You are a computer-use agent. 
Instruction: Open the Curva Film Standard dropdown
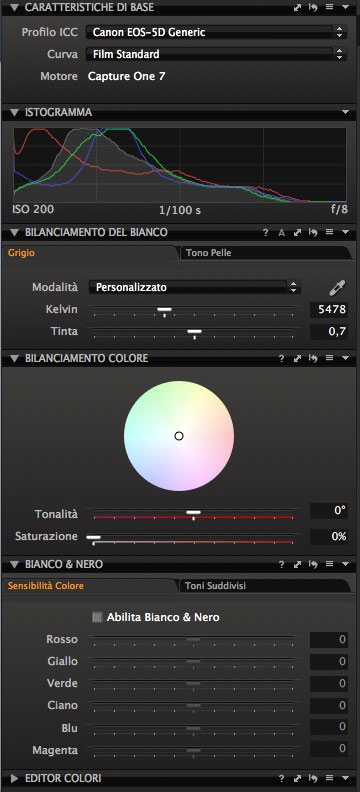(217, 54)
